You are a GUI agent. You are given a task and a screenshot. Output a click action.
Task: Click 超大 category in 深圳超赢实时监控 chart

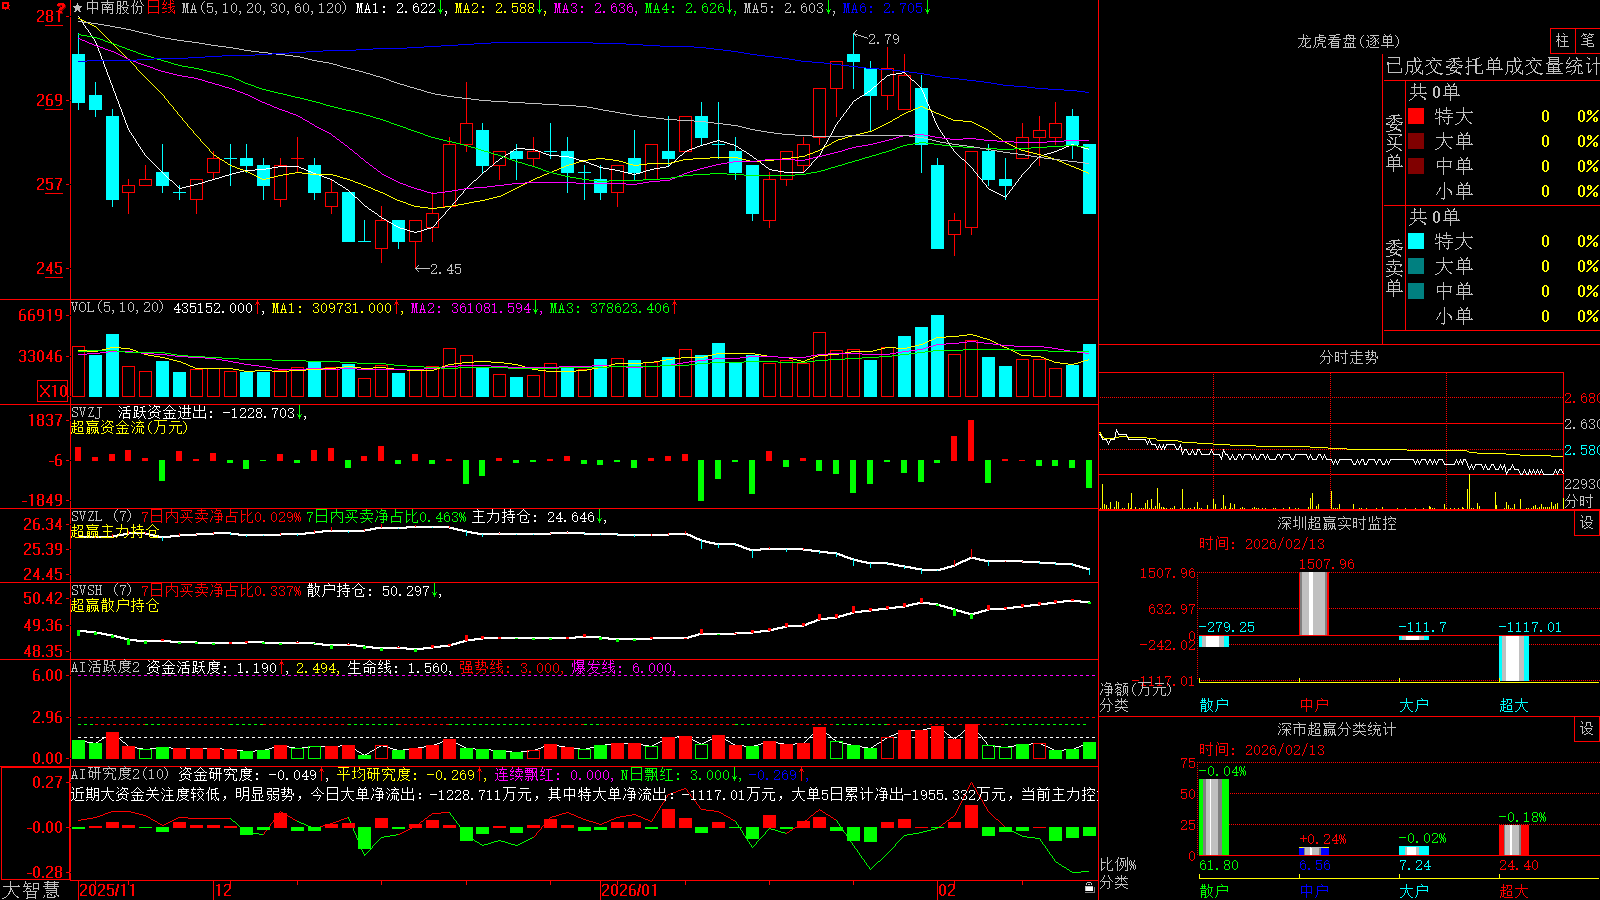(x=1514, y=705)
